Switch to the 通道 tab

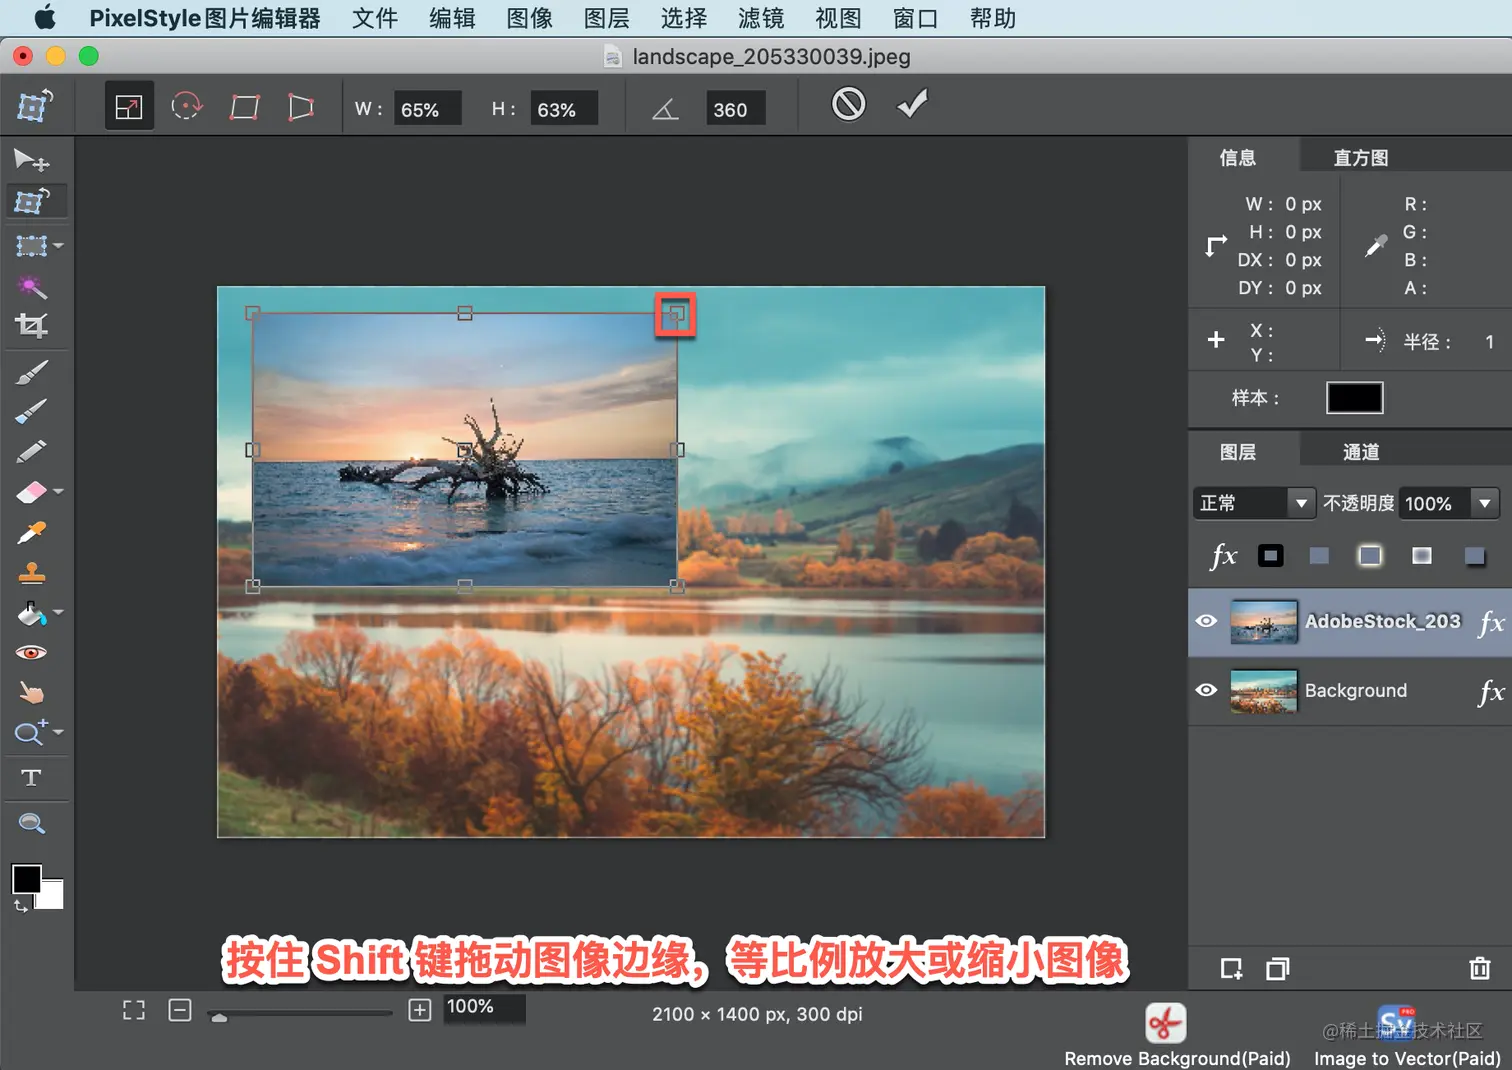click(x=1360, y=452)
